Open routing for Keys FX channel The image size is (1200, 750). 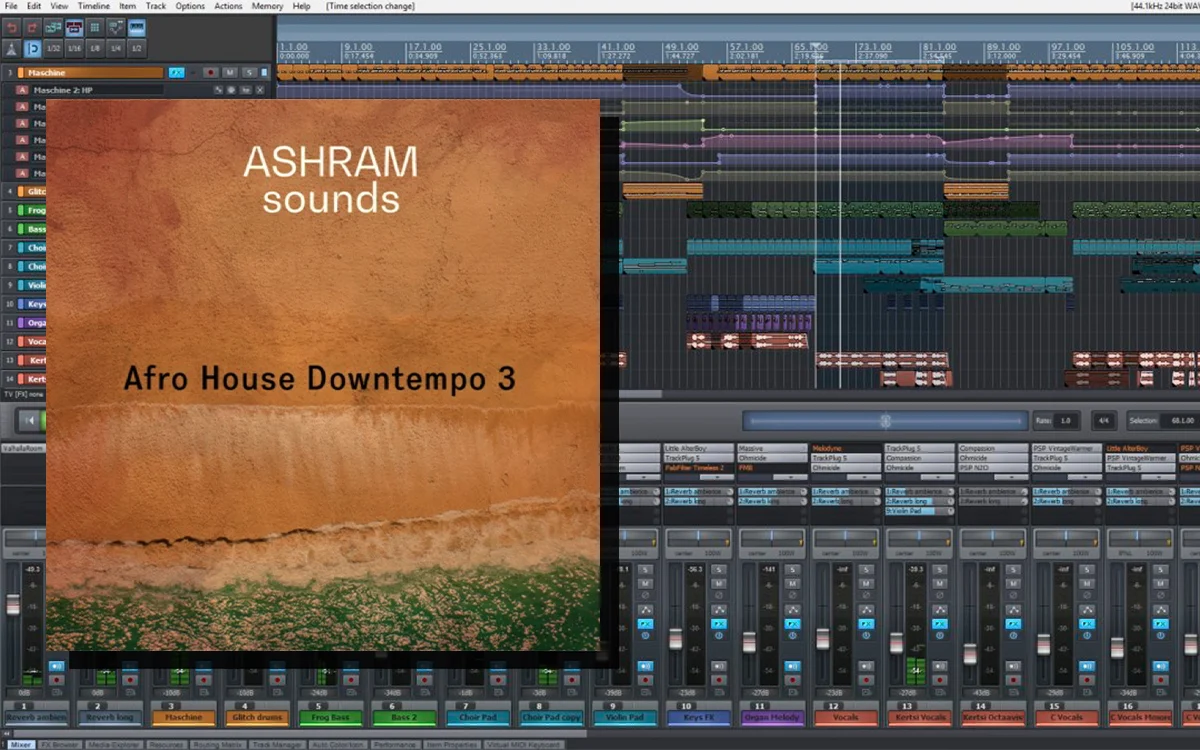(x=719, y=610)
